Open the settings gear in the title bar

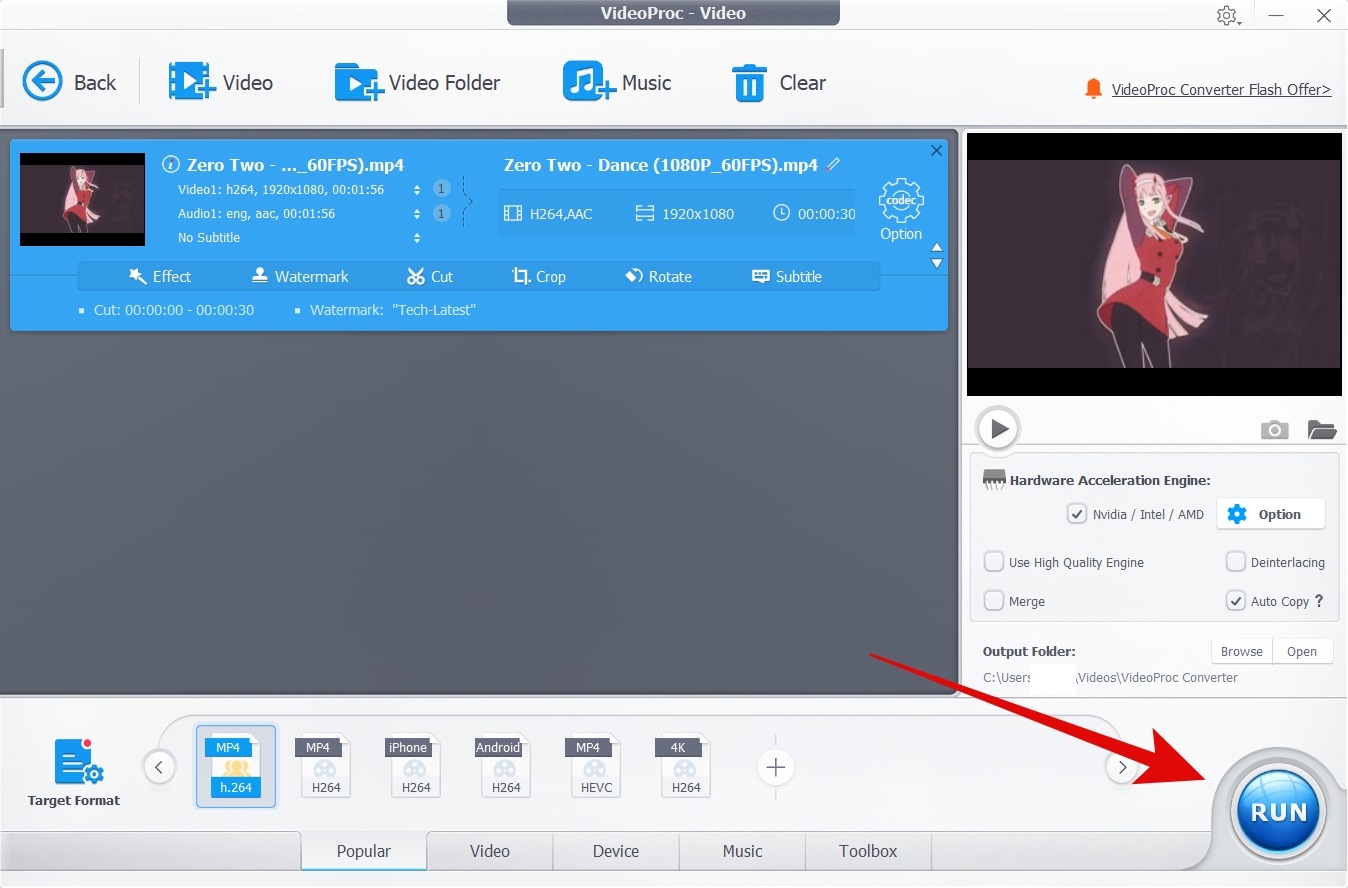tap(1227, 15)
